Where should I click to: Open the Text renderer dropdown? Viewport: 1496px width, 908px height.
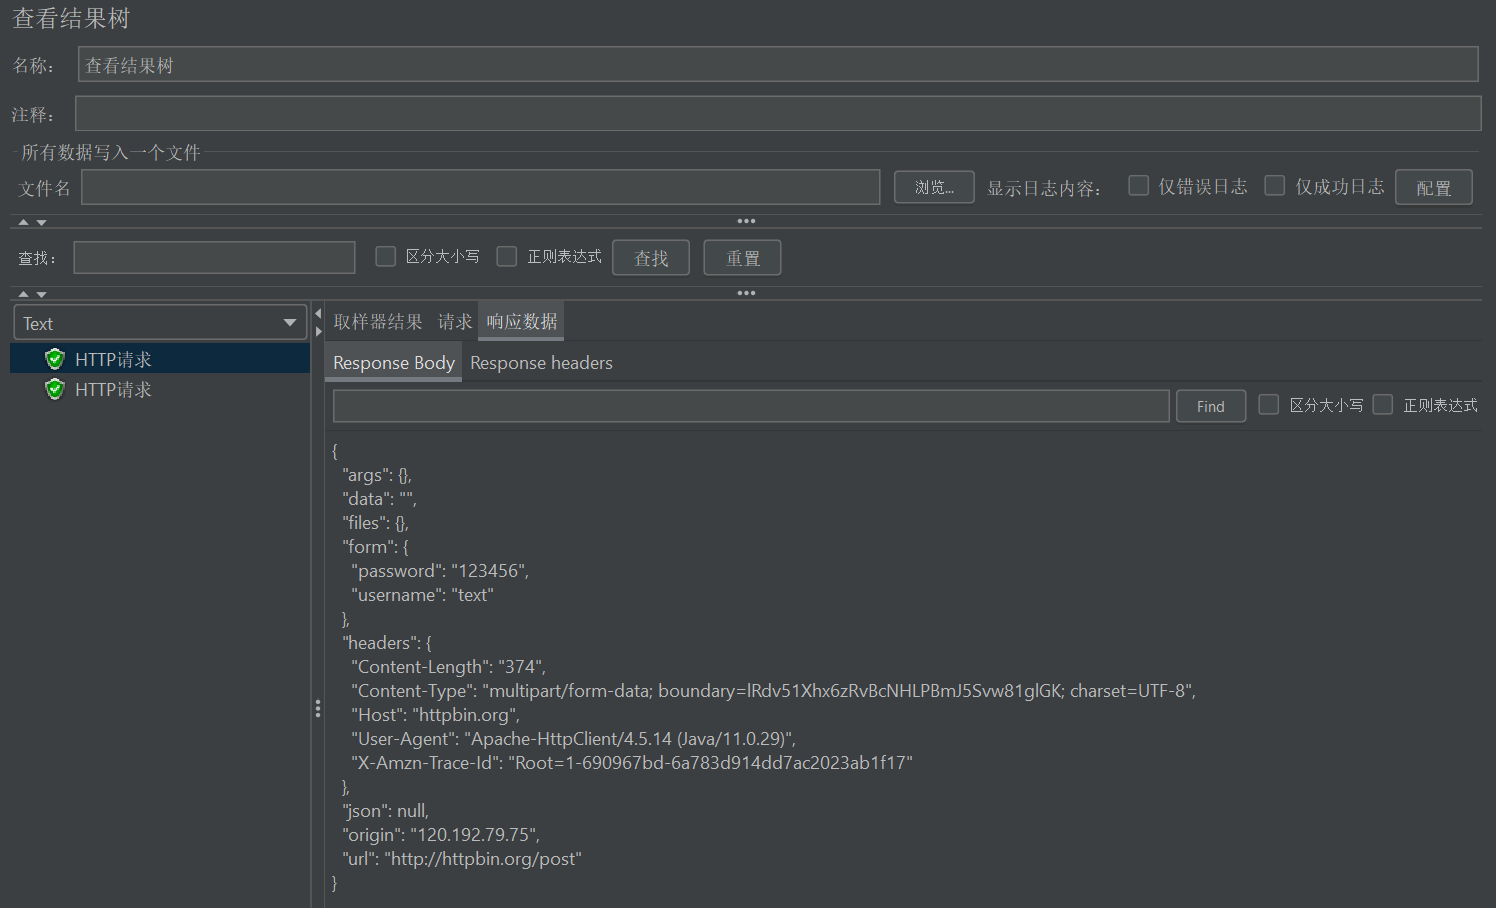[160, 323]
